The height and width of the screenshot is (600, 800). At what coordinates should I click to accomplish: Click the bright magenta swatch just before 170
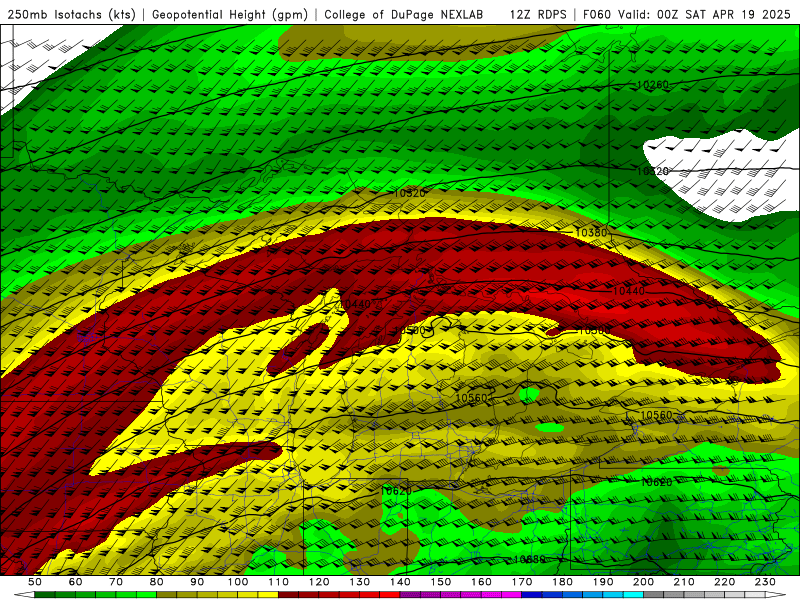click(511, 595)
